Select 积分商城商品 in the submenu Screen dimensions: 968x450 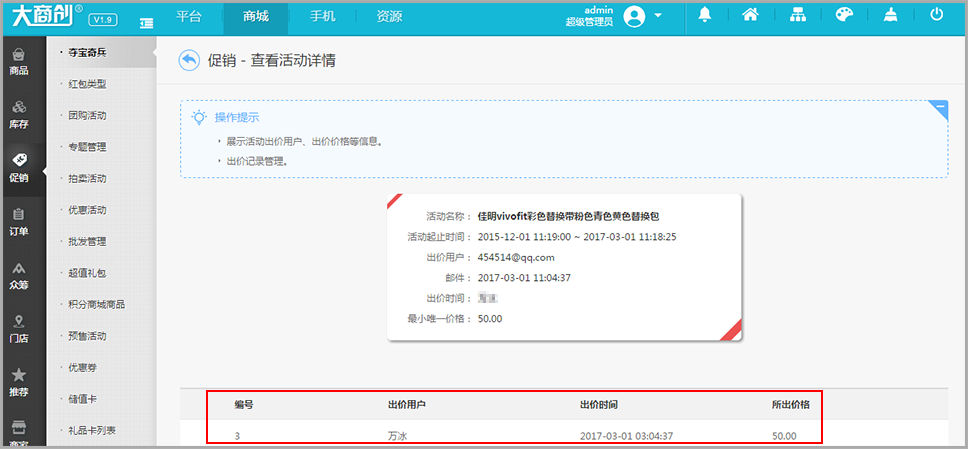[96, 304]
